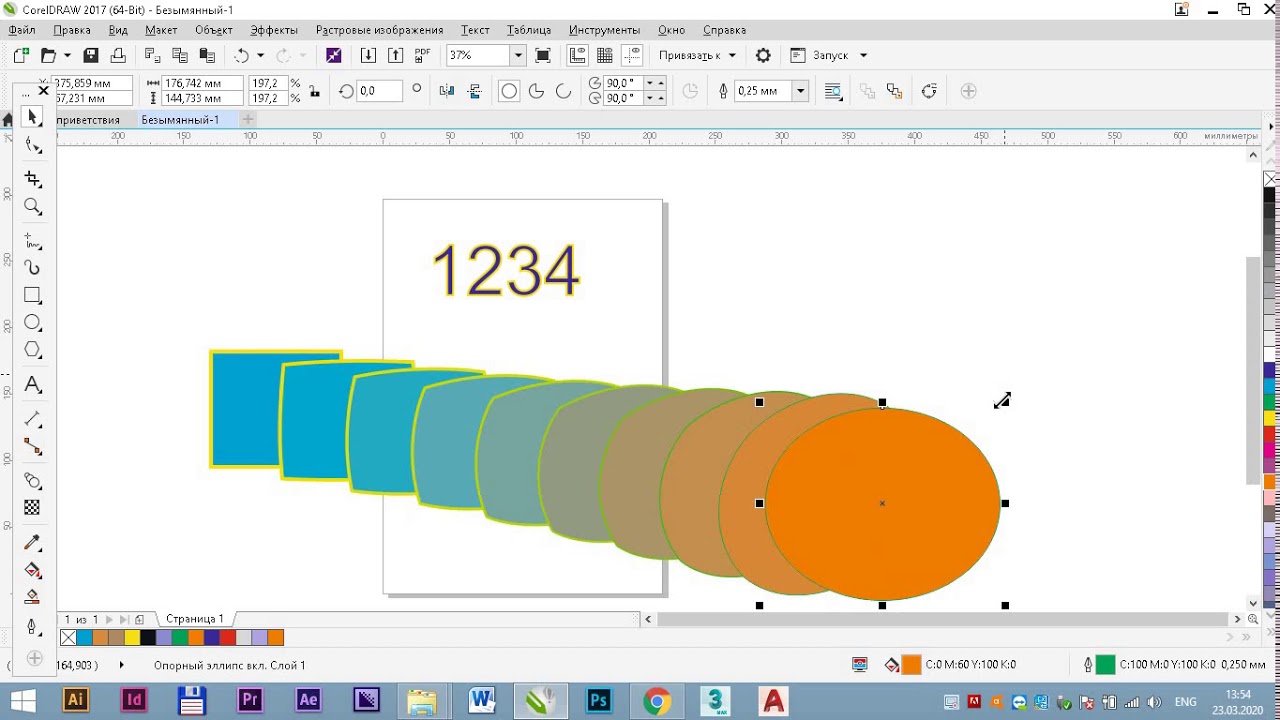Click the orange fill indicator in status bar
The width and height of the screenshot is (1280, 720).
point(911,665)
